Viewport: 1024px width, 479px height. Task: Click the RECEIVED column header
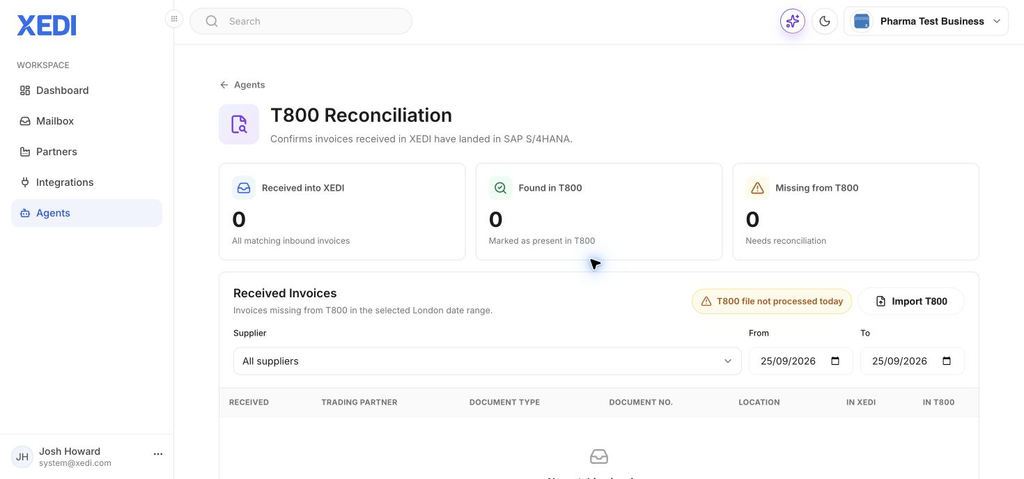pos(249,402)
